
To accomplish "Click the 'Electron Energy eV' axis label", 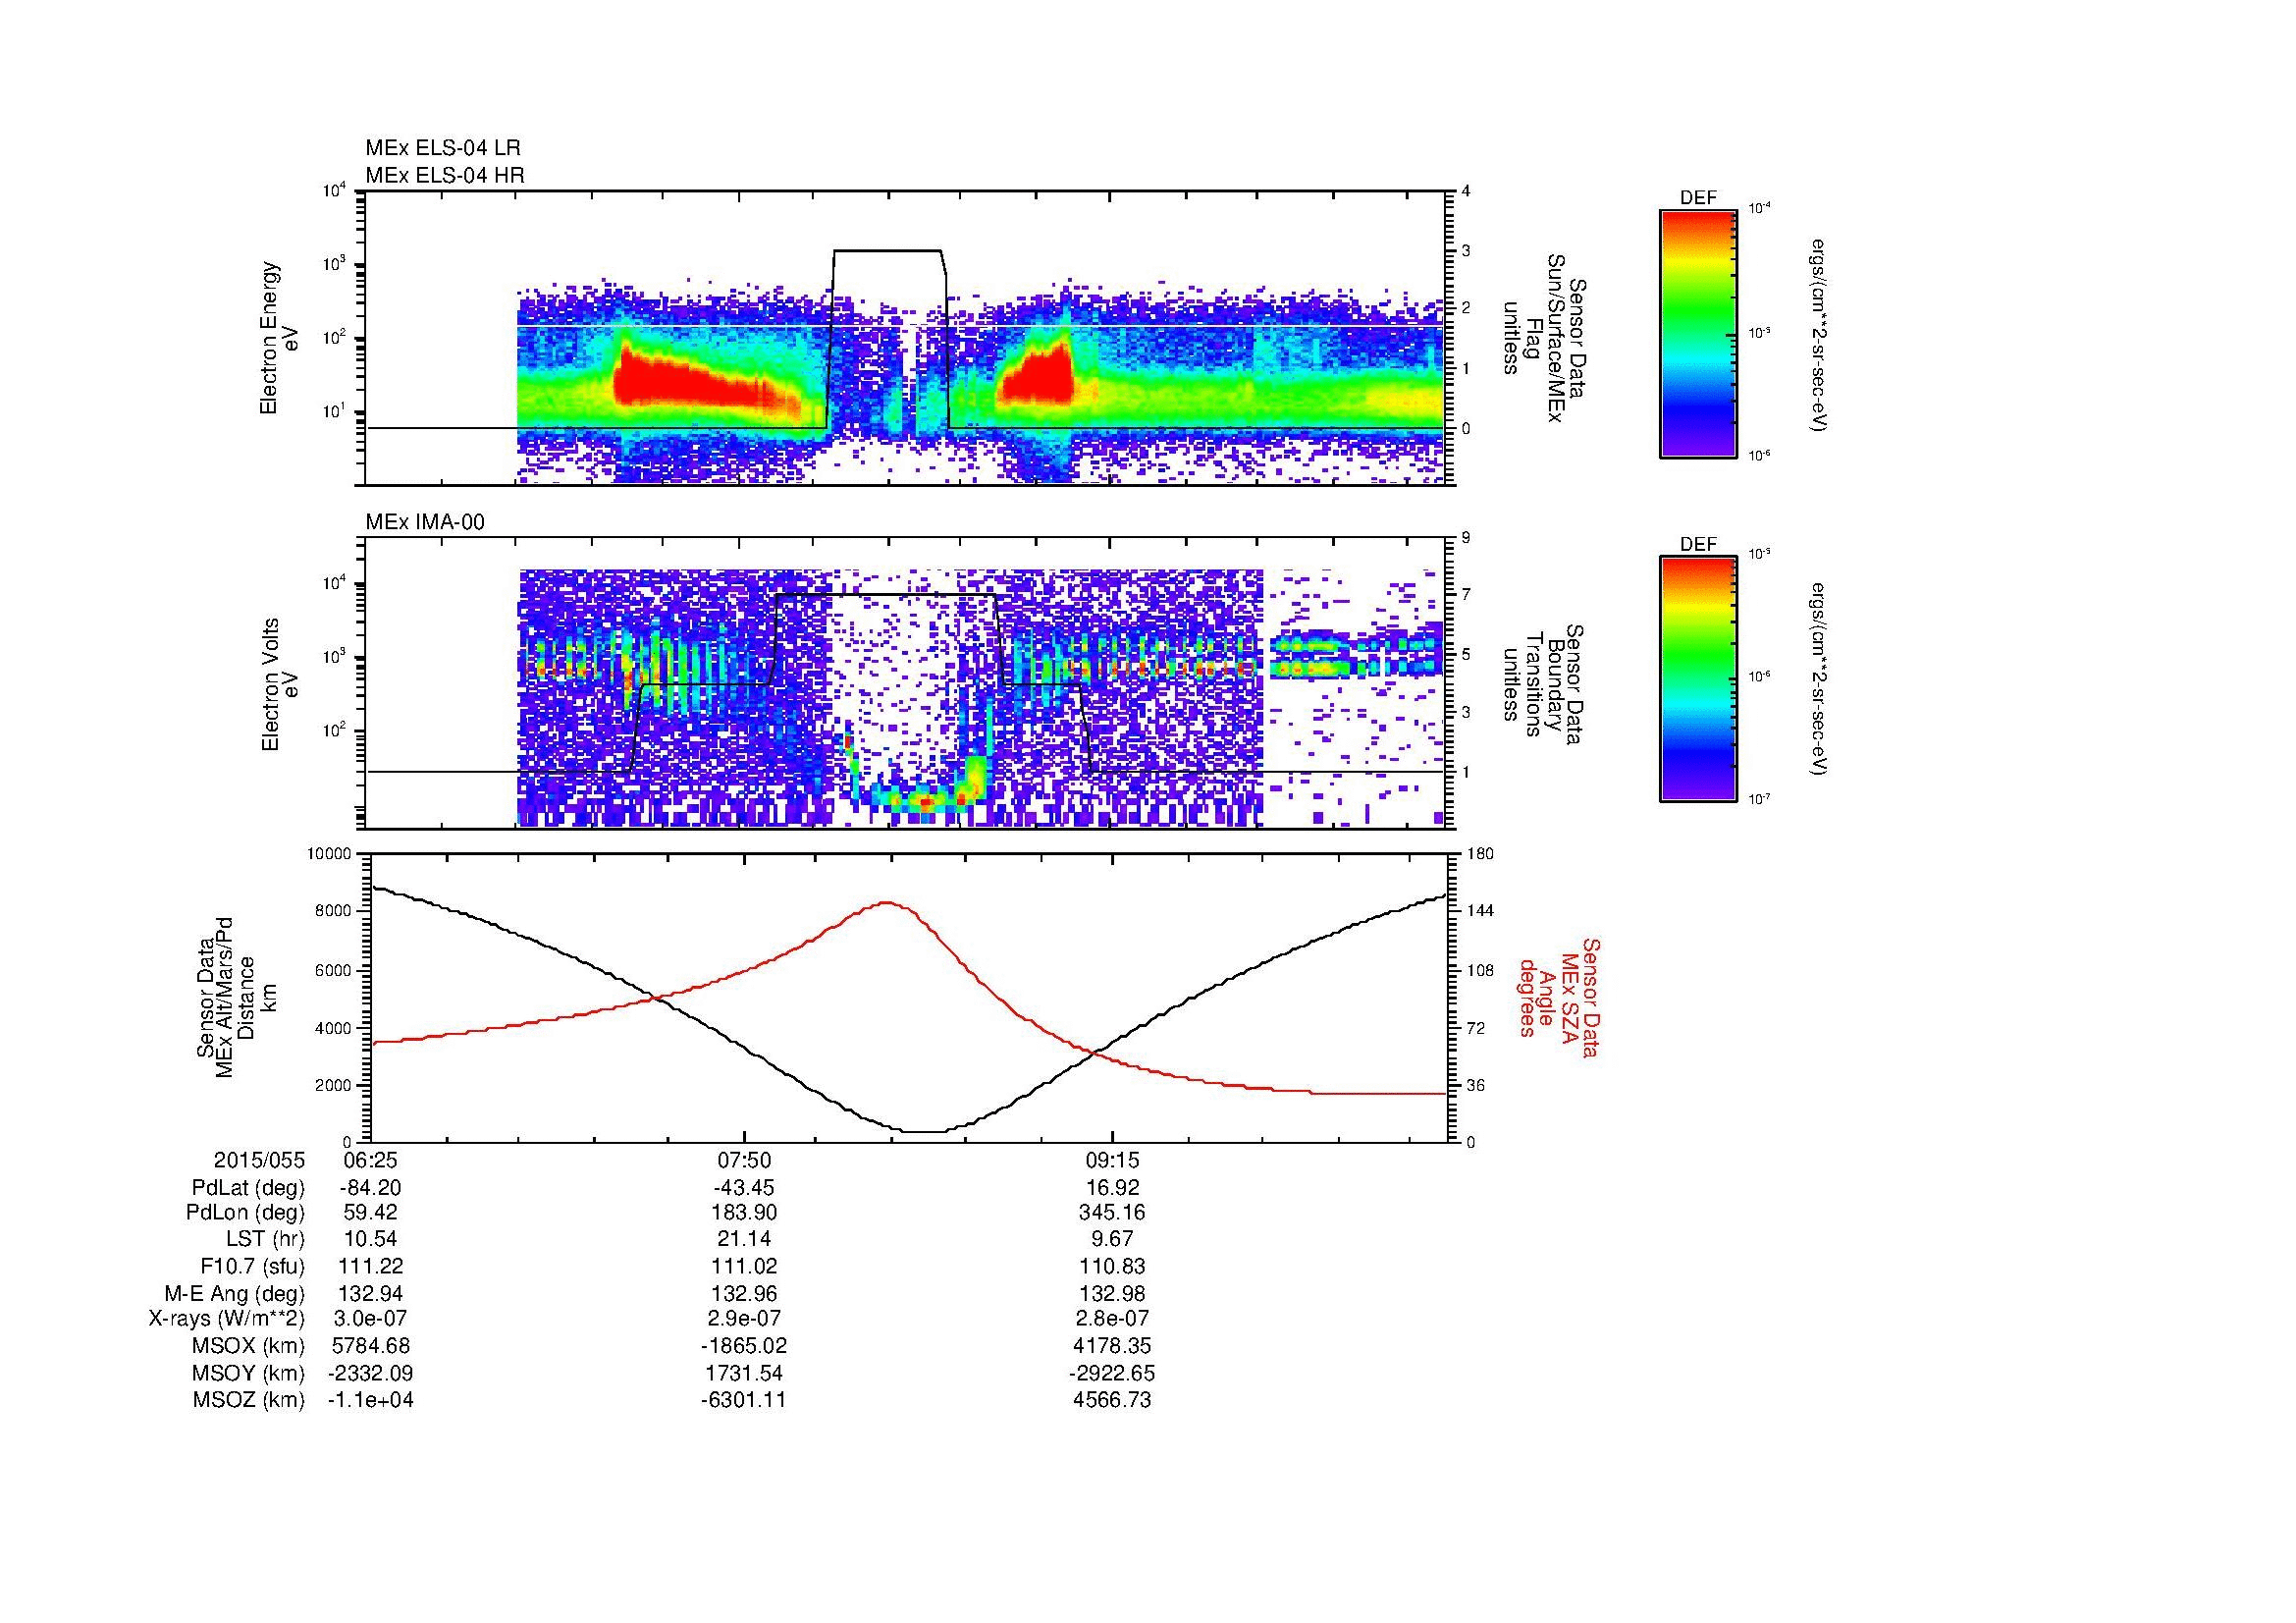I will [279, 339].
